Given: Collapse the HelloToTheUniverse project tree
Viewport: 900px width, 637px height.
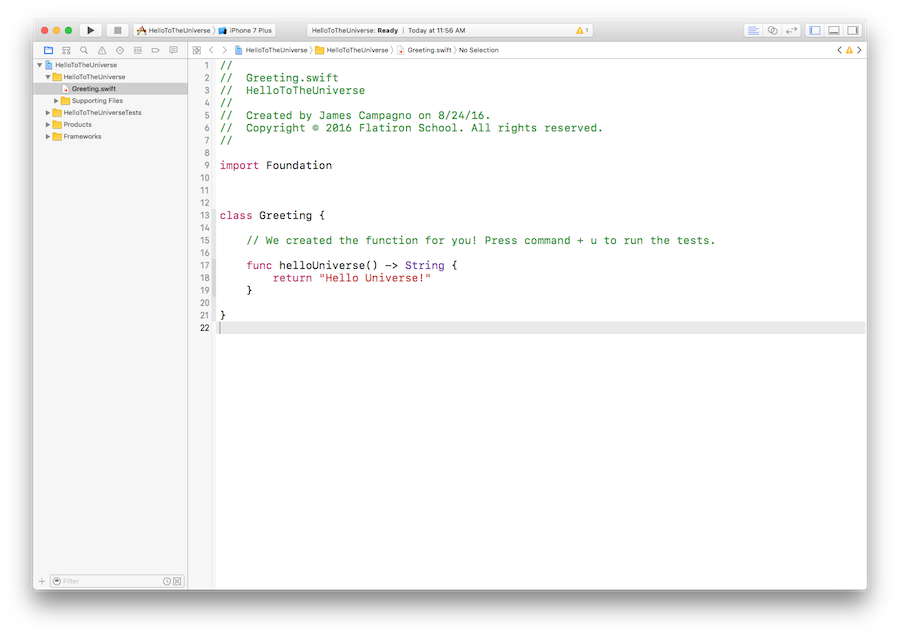Looking at the screenshot, I should coord(37,64).
